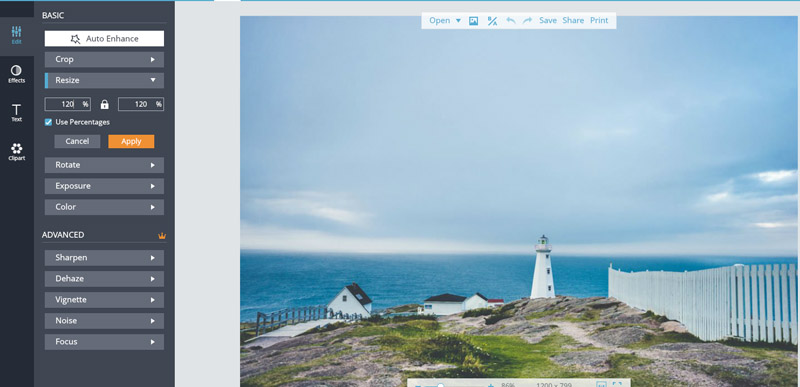Open the Effects panel

(x=16, y=74)
